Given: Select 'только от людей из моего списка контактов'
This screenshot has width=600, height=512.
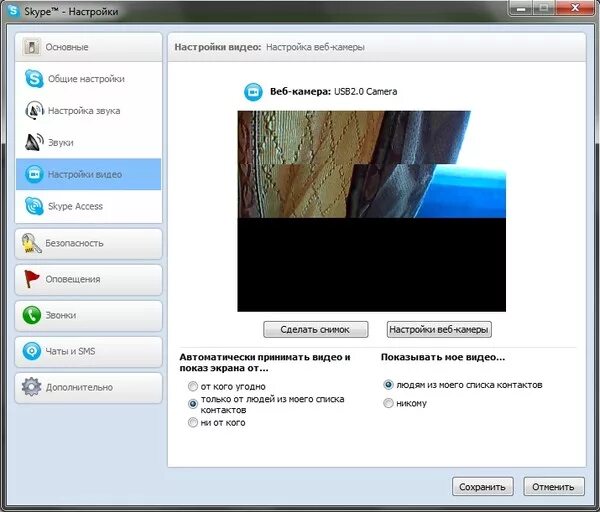Looking at the screenshot, I should (193, 404).
